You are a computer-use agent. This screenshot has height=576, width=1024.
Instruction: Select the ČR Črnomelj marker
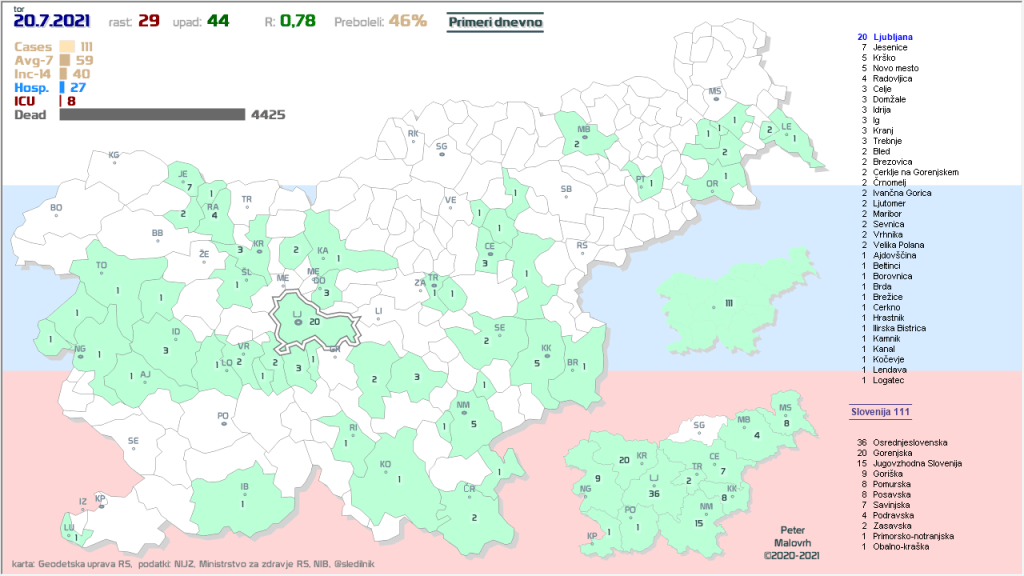[470, 490]
